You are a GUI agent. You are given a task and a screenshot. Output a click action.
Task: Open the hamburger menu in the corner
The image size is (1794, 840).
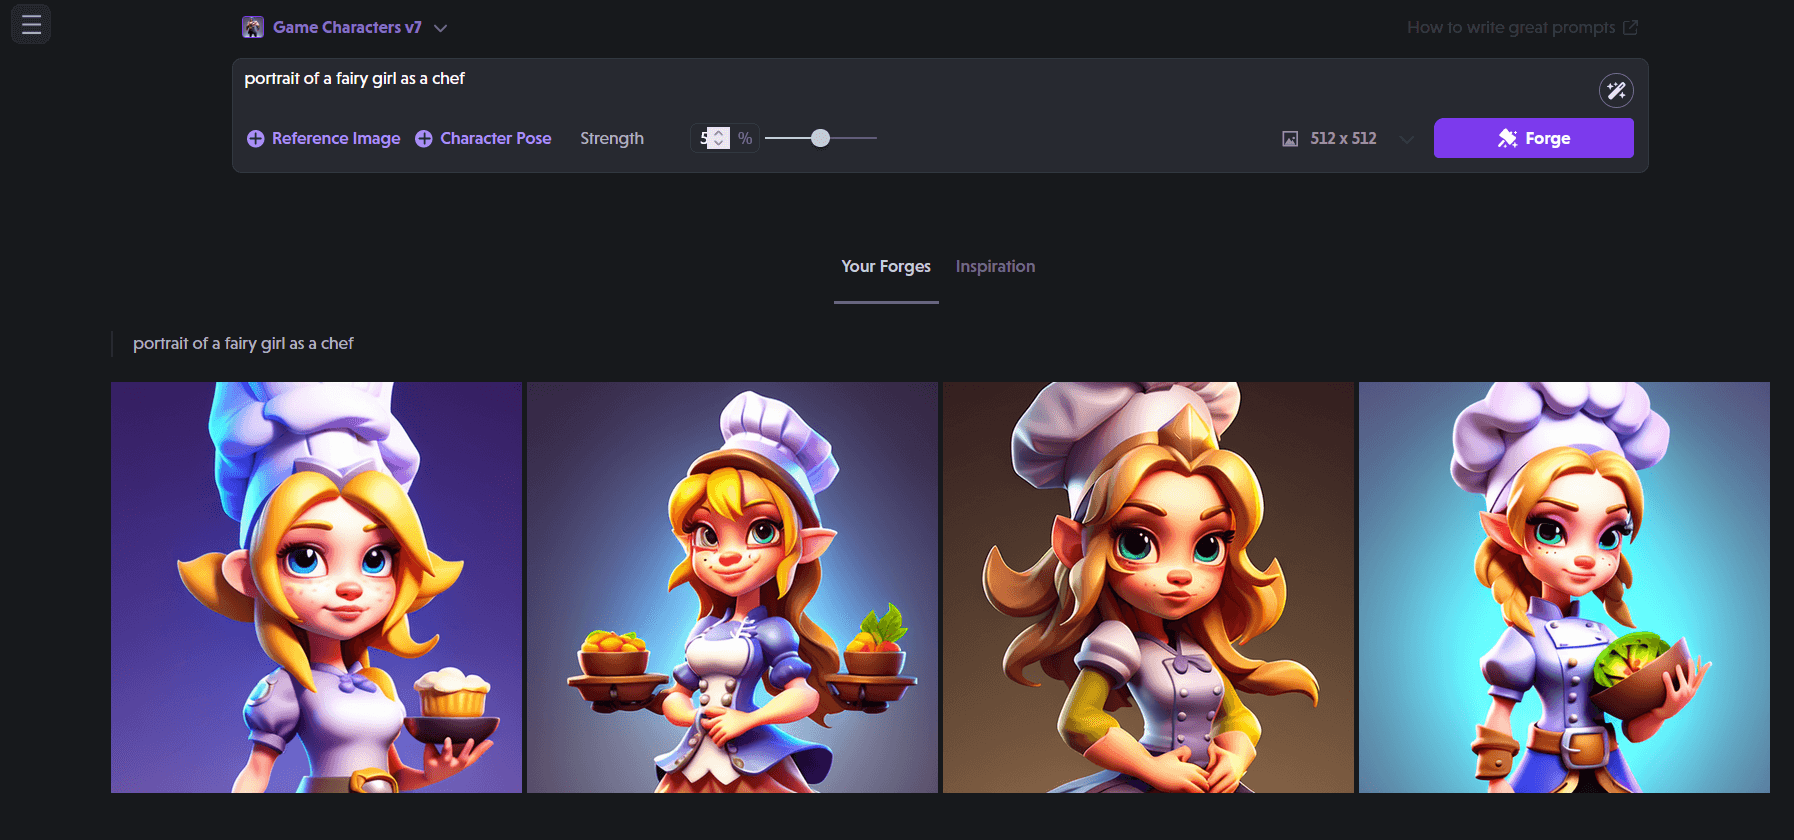[31, 24]
